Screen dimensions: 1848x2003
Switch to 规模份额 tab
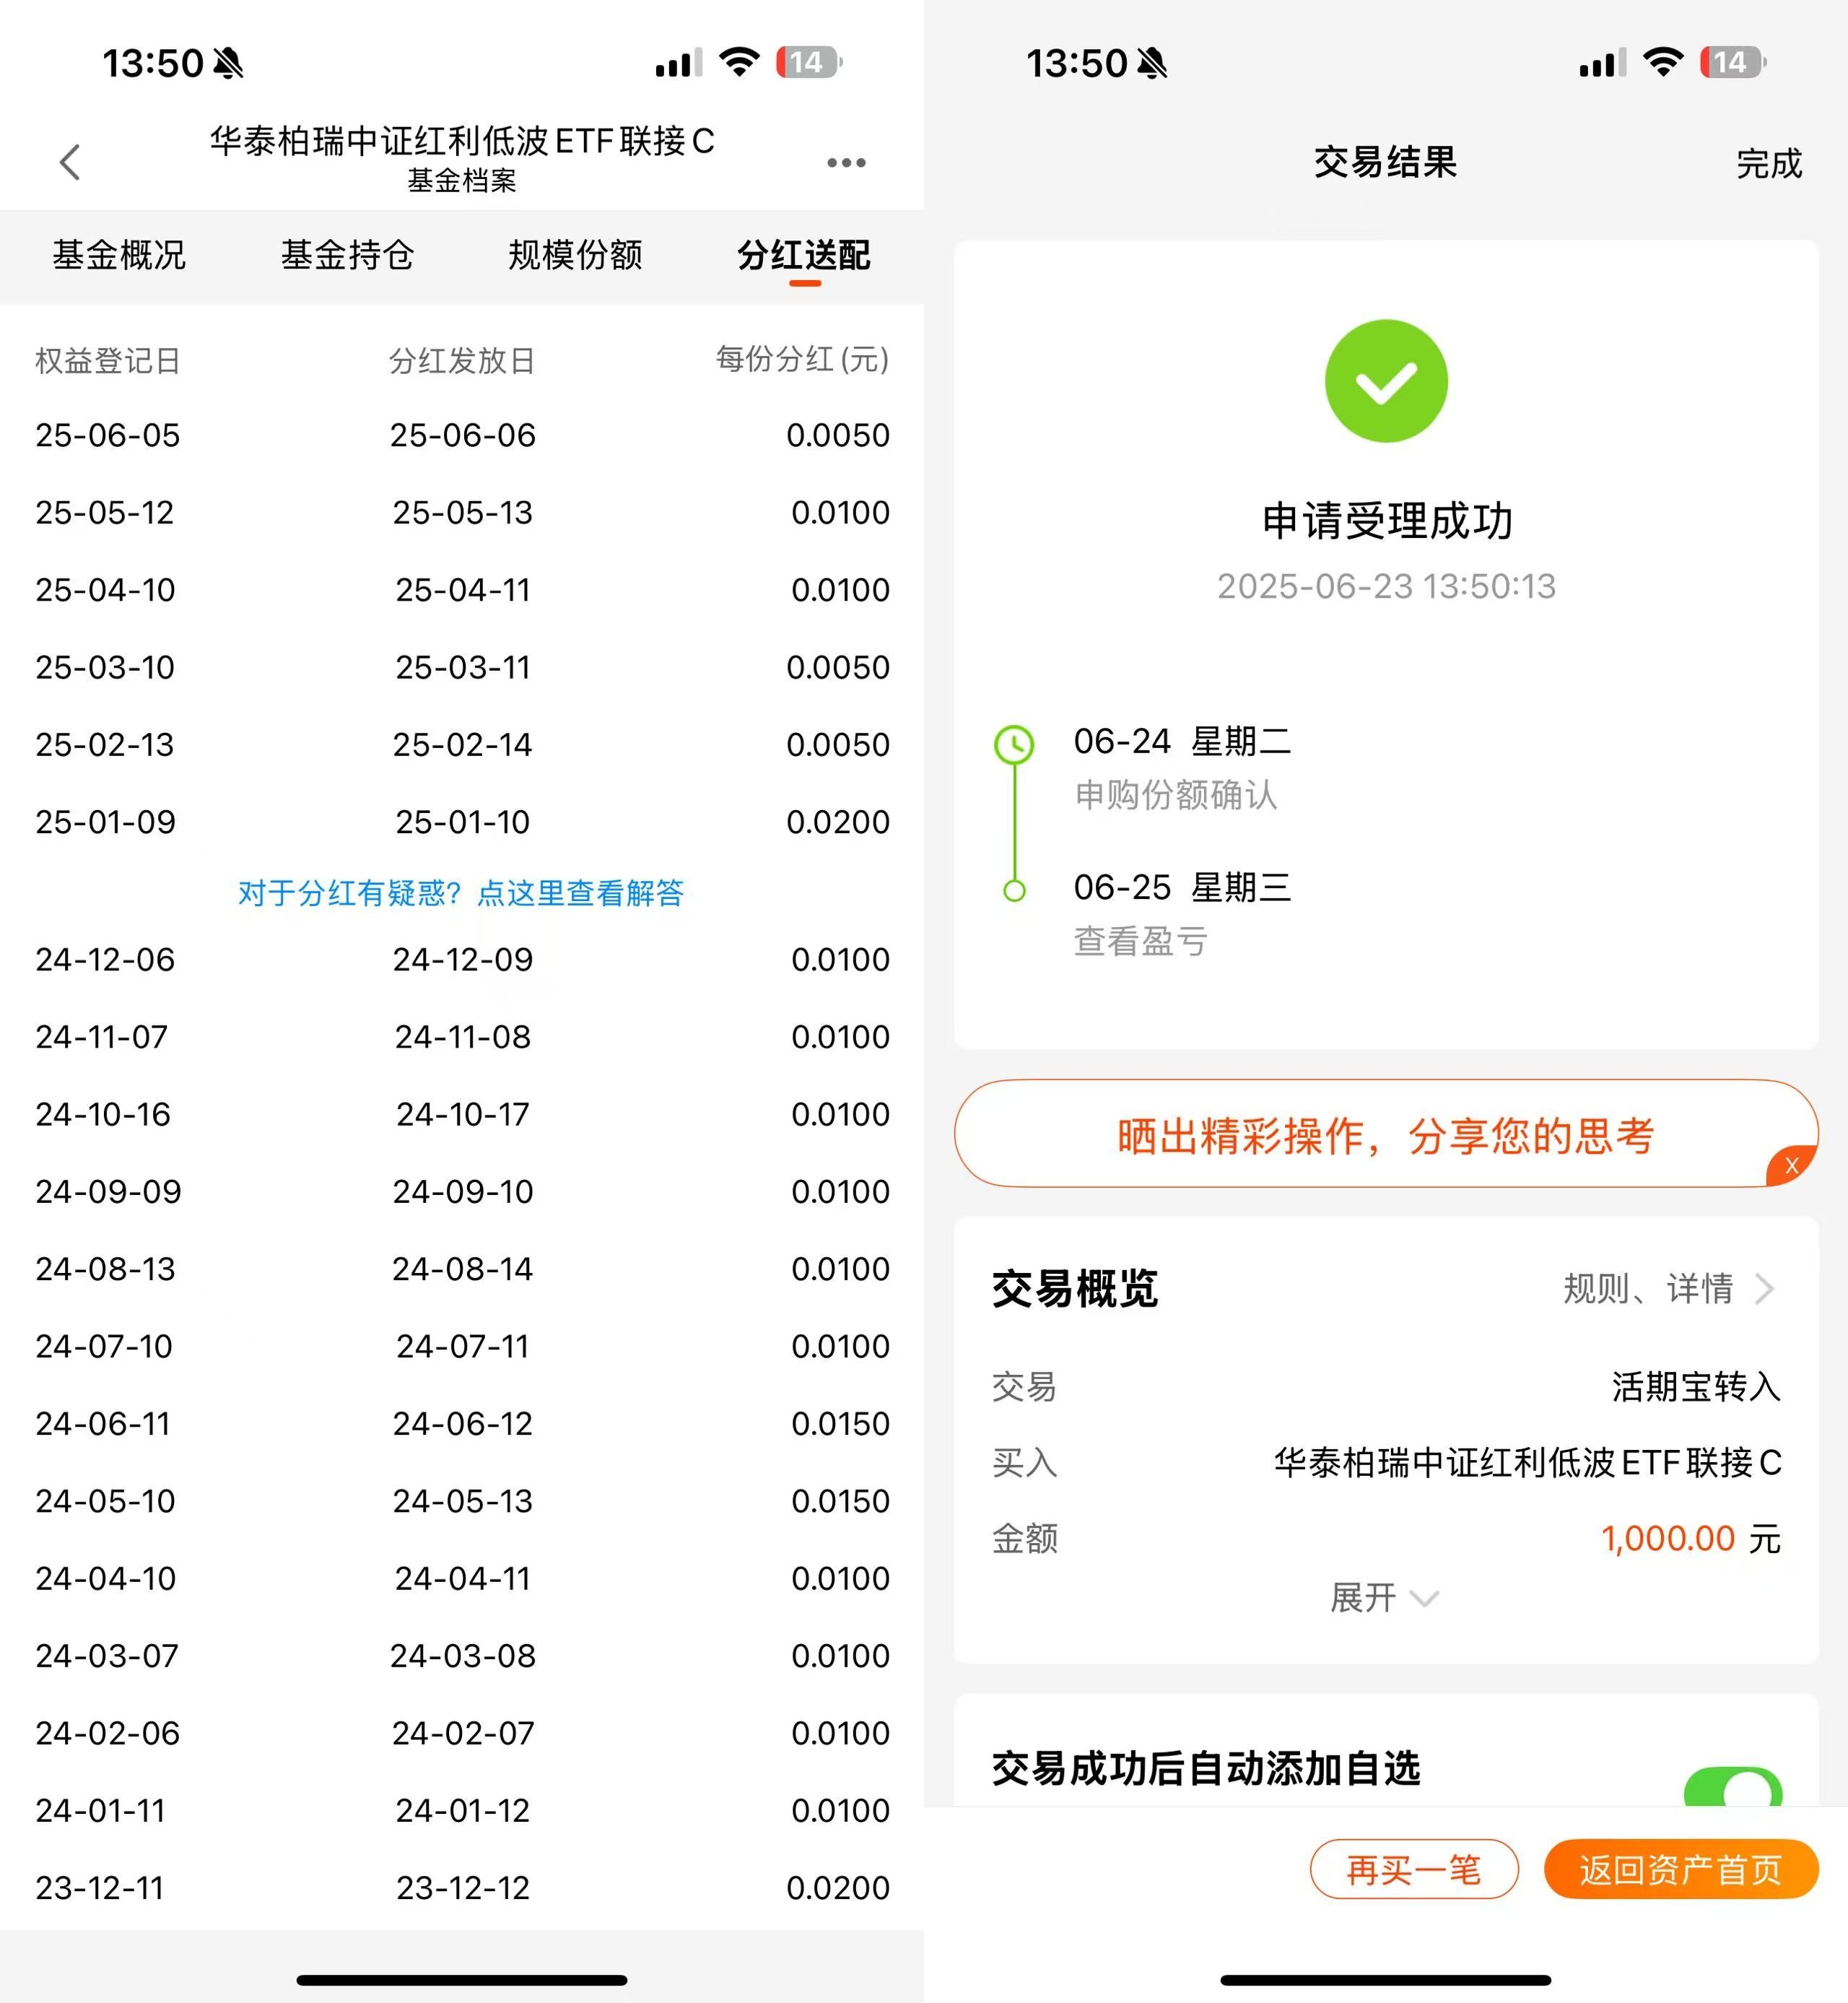(x=575, y=255)
